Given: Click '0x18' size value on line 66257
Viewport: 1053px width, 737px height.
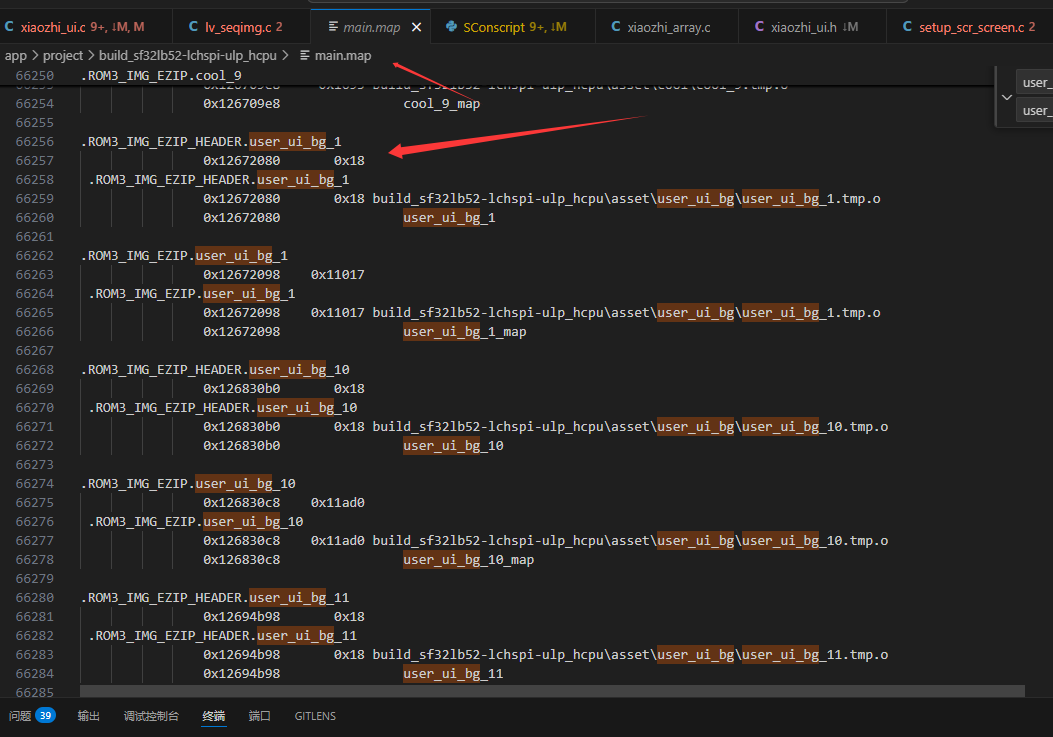Looking at the screenshot, I should click(349, 161).
